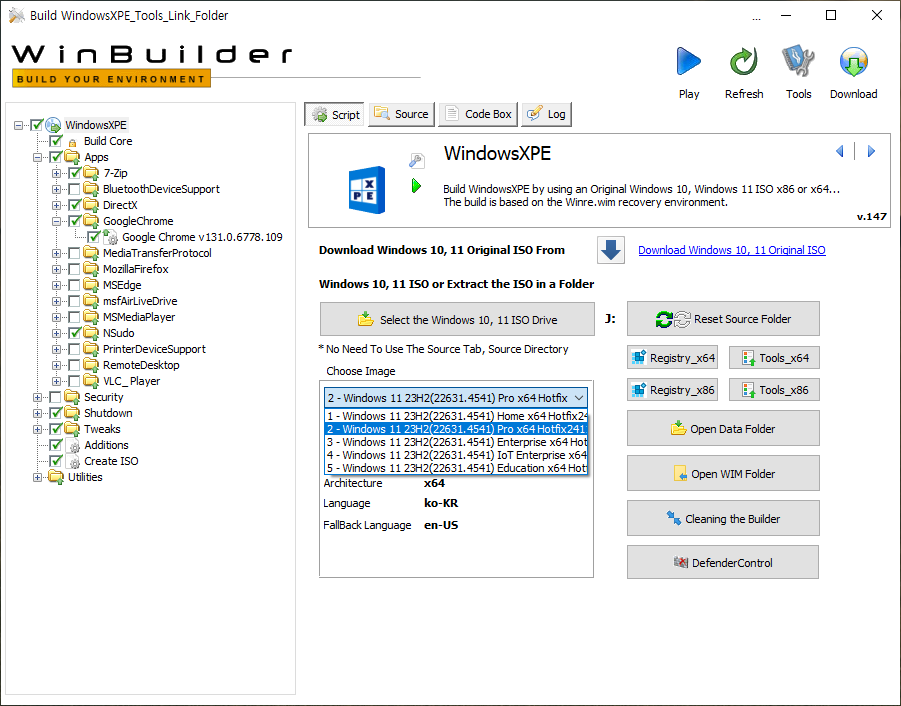Switch to the Source tab
This screenshot has height=706, width=901.
(402, 114)
